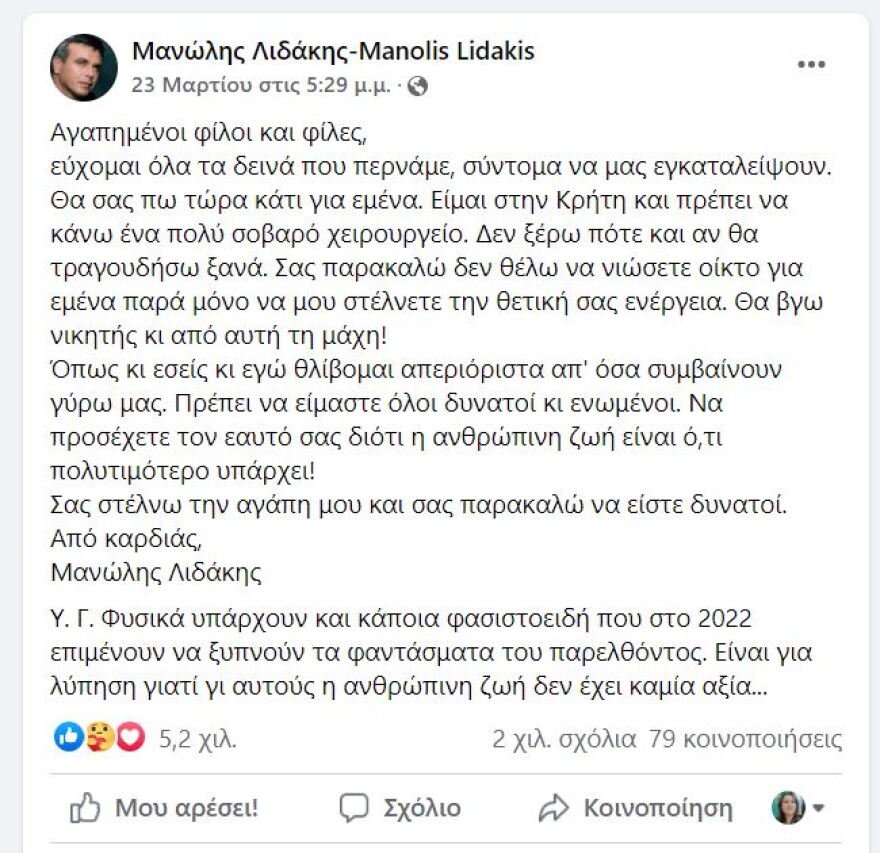Click the thumbs-up Like reaction icon
Screen dimensions: 880x853
point(68,736)
